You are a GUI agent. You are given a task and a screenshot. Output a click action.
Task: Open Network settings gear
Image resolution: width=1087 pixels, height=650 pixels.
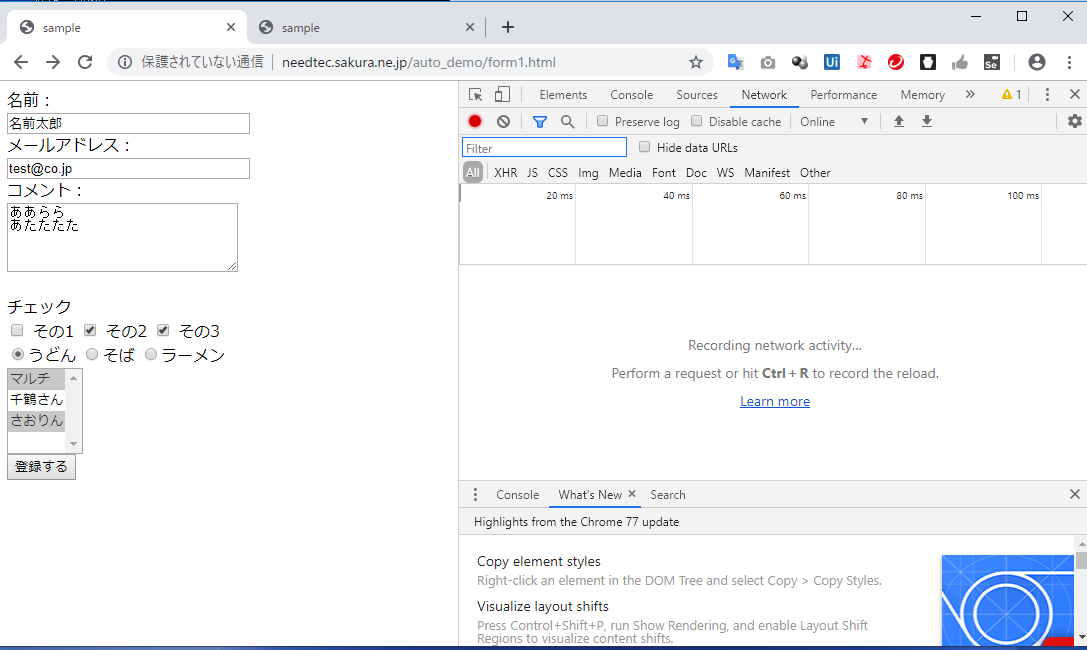[x=1075, y=121]
